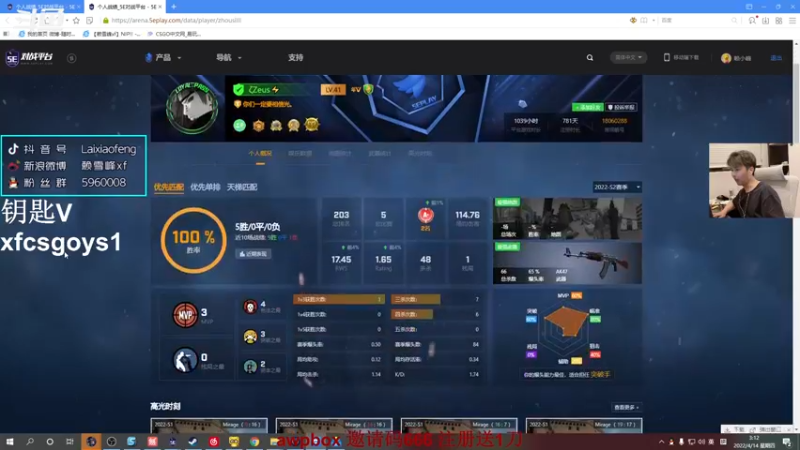Switch to the fifth profile tab

419,154
